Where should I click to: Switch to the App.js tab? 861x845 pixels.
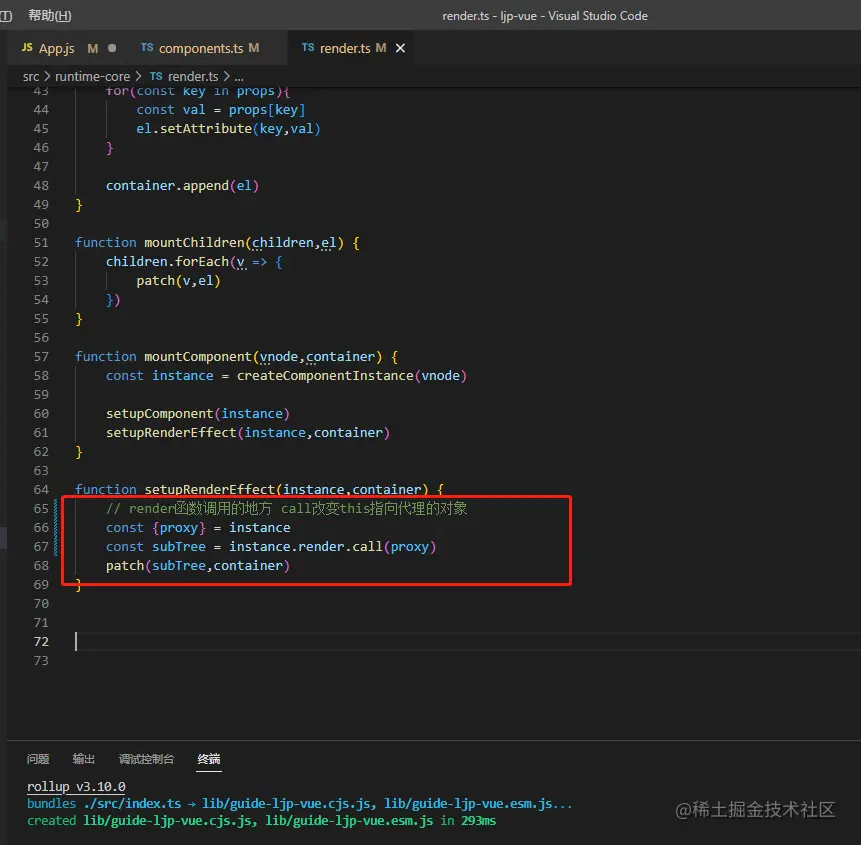click(57, 48)
